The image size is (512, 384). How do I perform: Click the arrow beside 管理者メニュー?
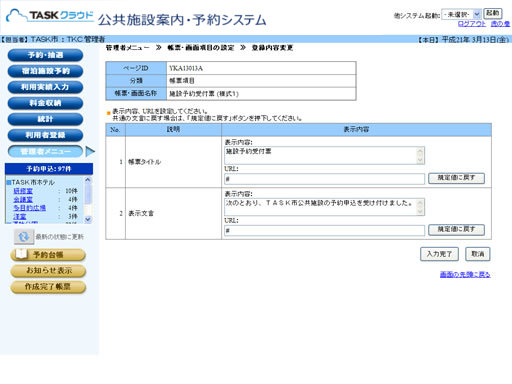point(90,152)
